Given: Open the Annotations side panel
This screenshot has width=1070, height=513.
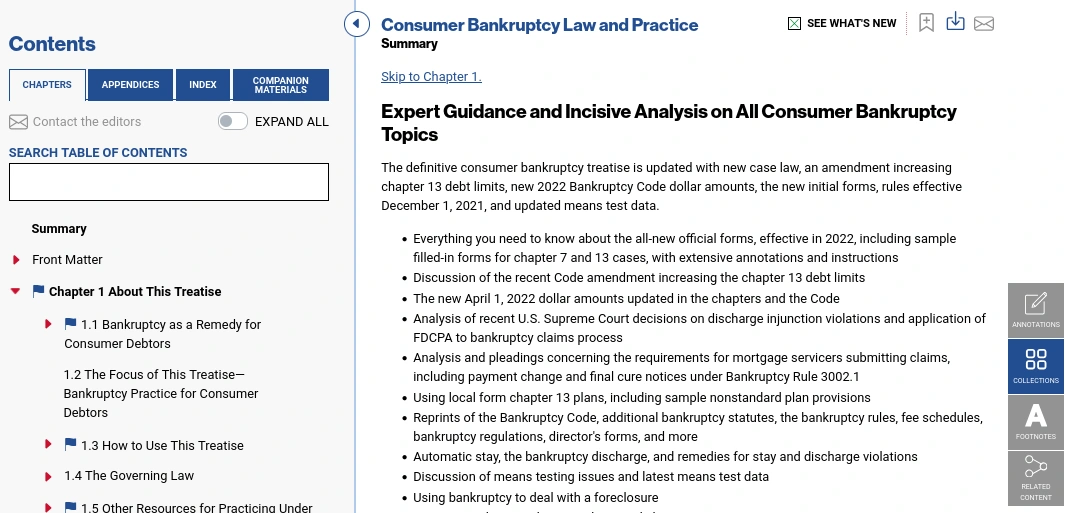Looking at the screenshot, I should pos(1036,310).
